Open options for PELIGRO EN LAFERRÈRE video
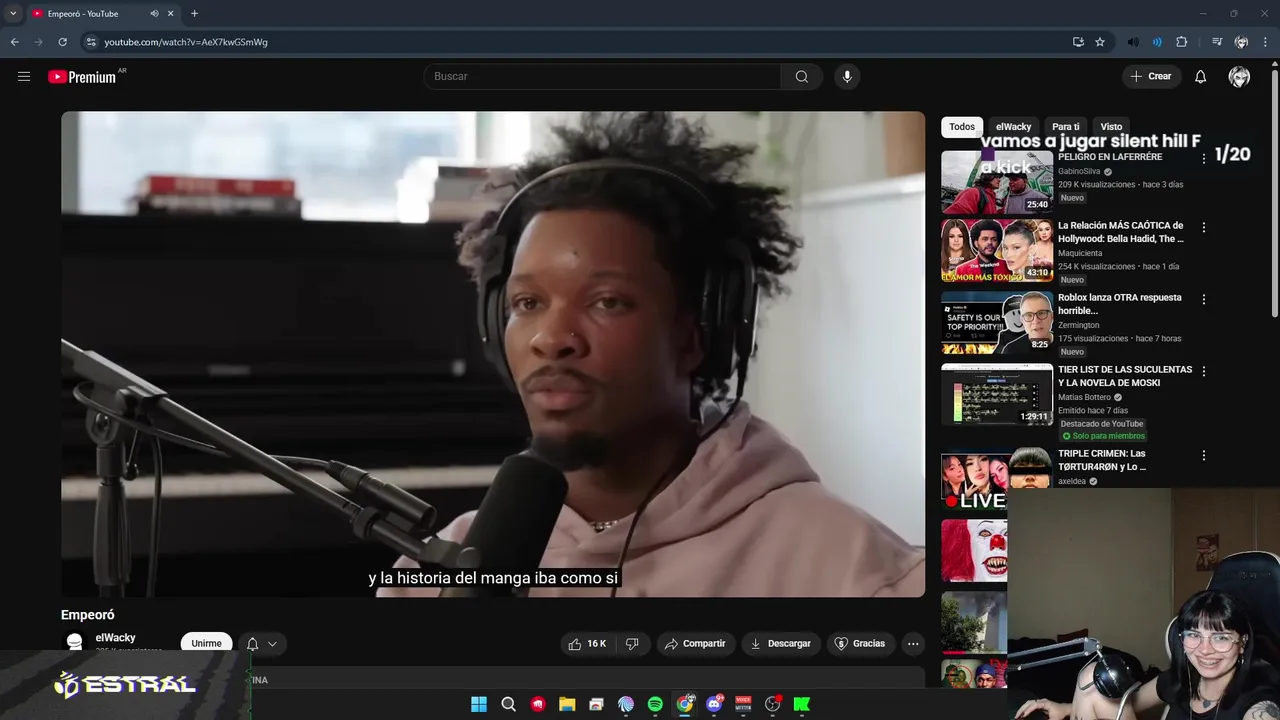1280x720 pixels. coord(1204,159)
